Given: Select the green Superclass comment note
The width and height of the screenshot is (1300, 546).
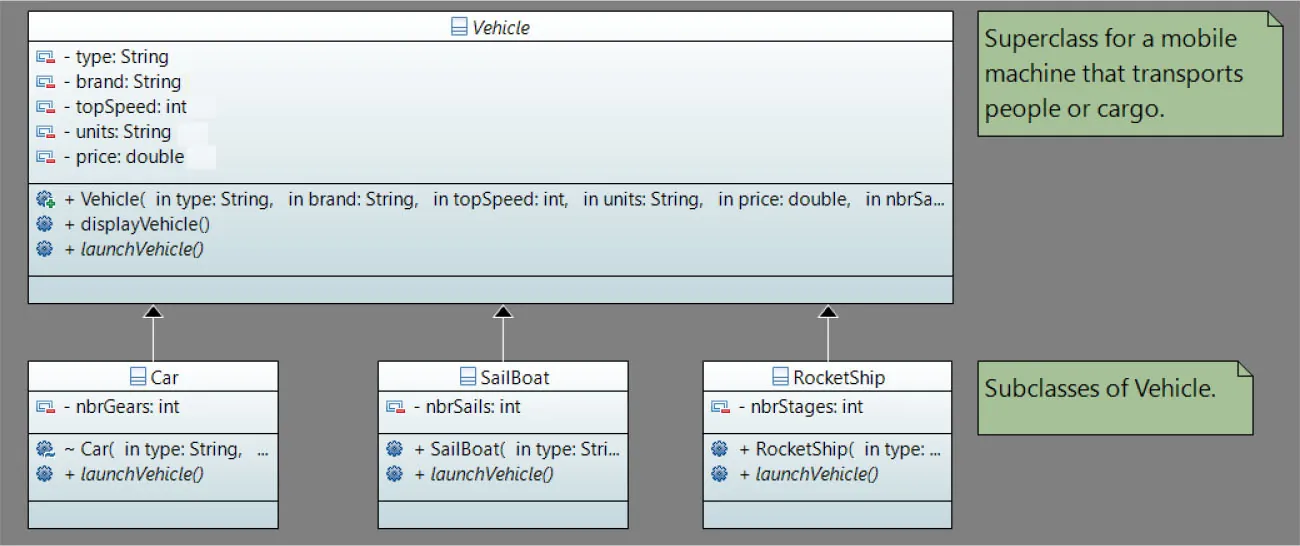Looking at the screenshot, I should pos(1128,74).
